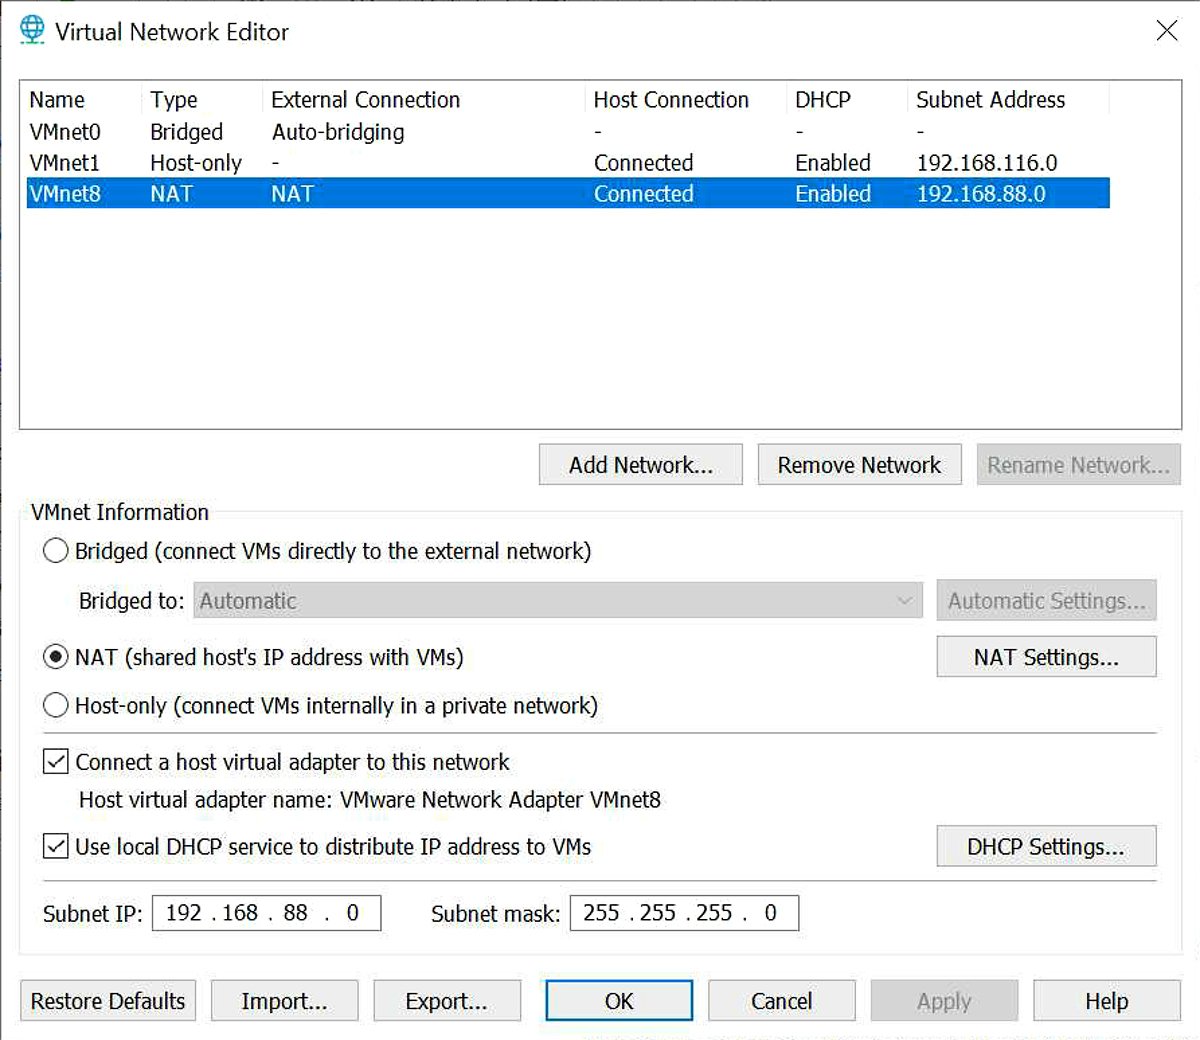The width and height of the screenshot is (1200, 1040).
Task: Click Add Network button
Action: (640, 464)
